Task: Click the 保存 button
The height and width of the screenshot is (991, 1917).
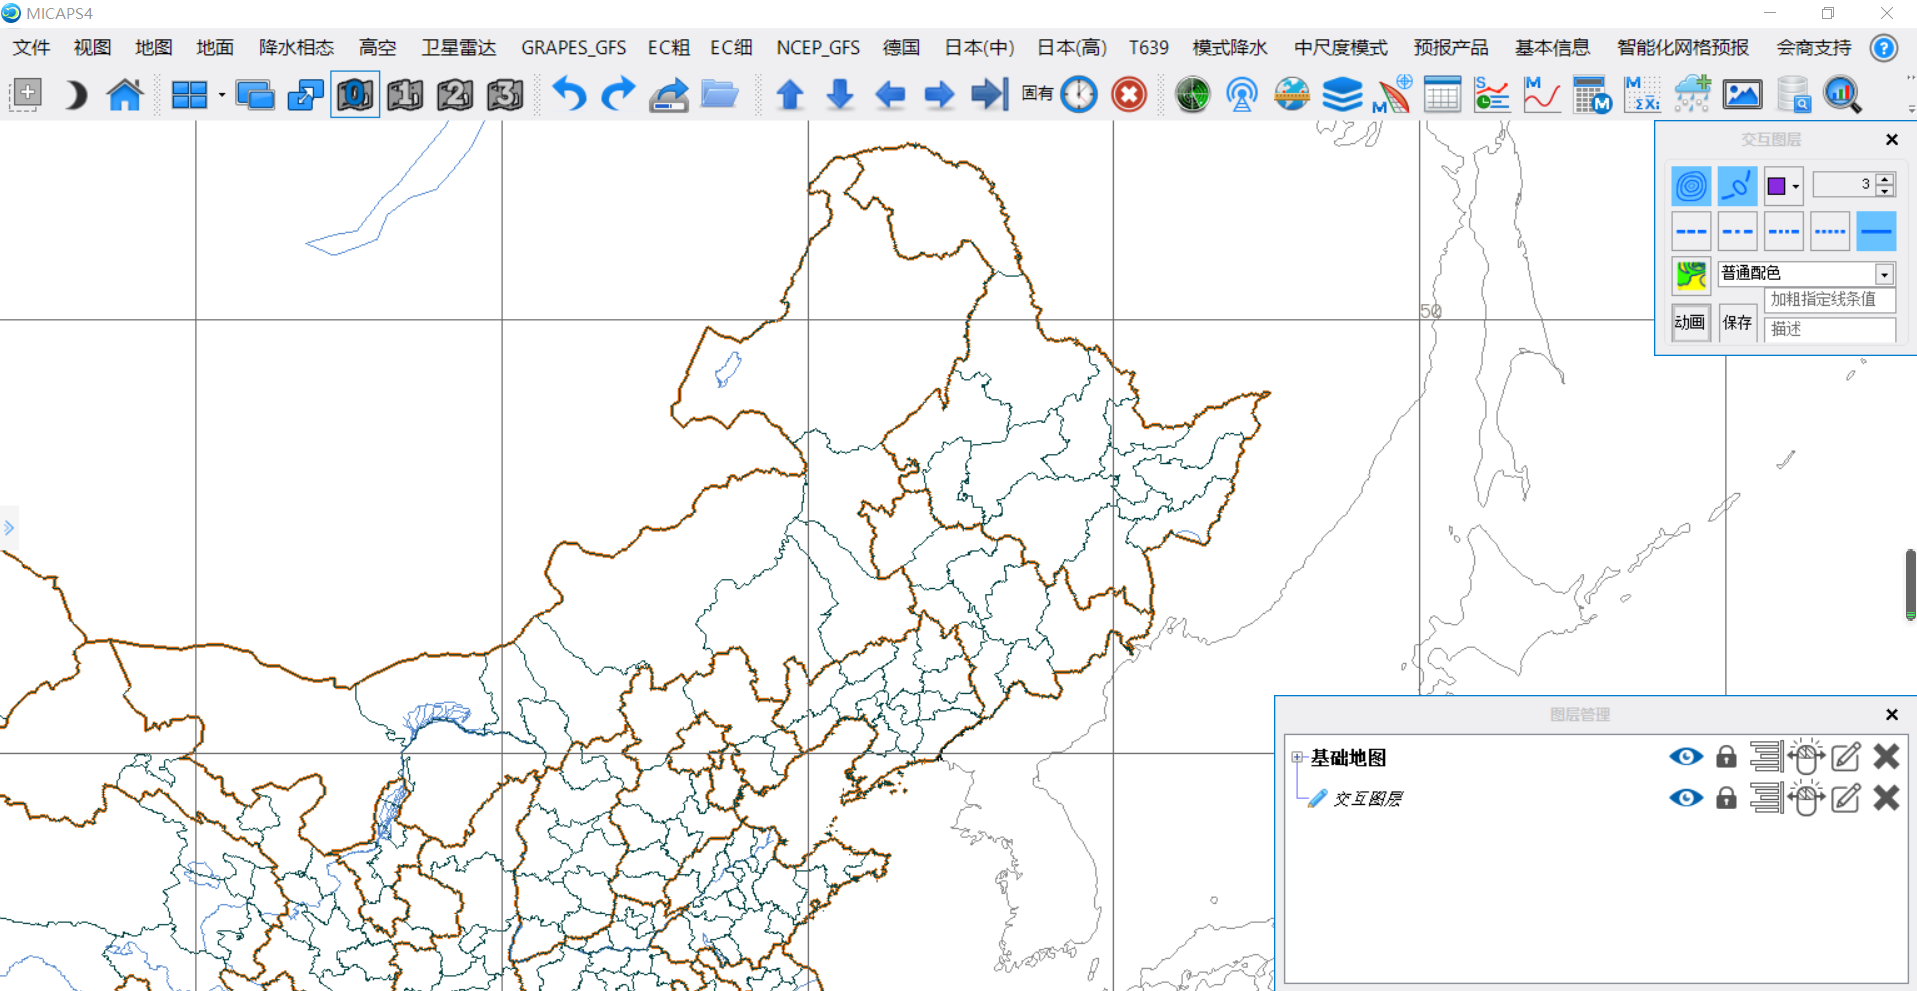Action: pyautogui.click(x=1737, y=322)
